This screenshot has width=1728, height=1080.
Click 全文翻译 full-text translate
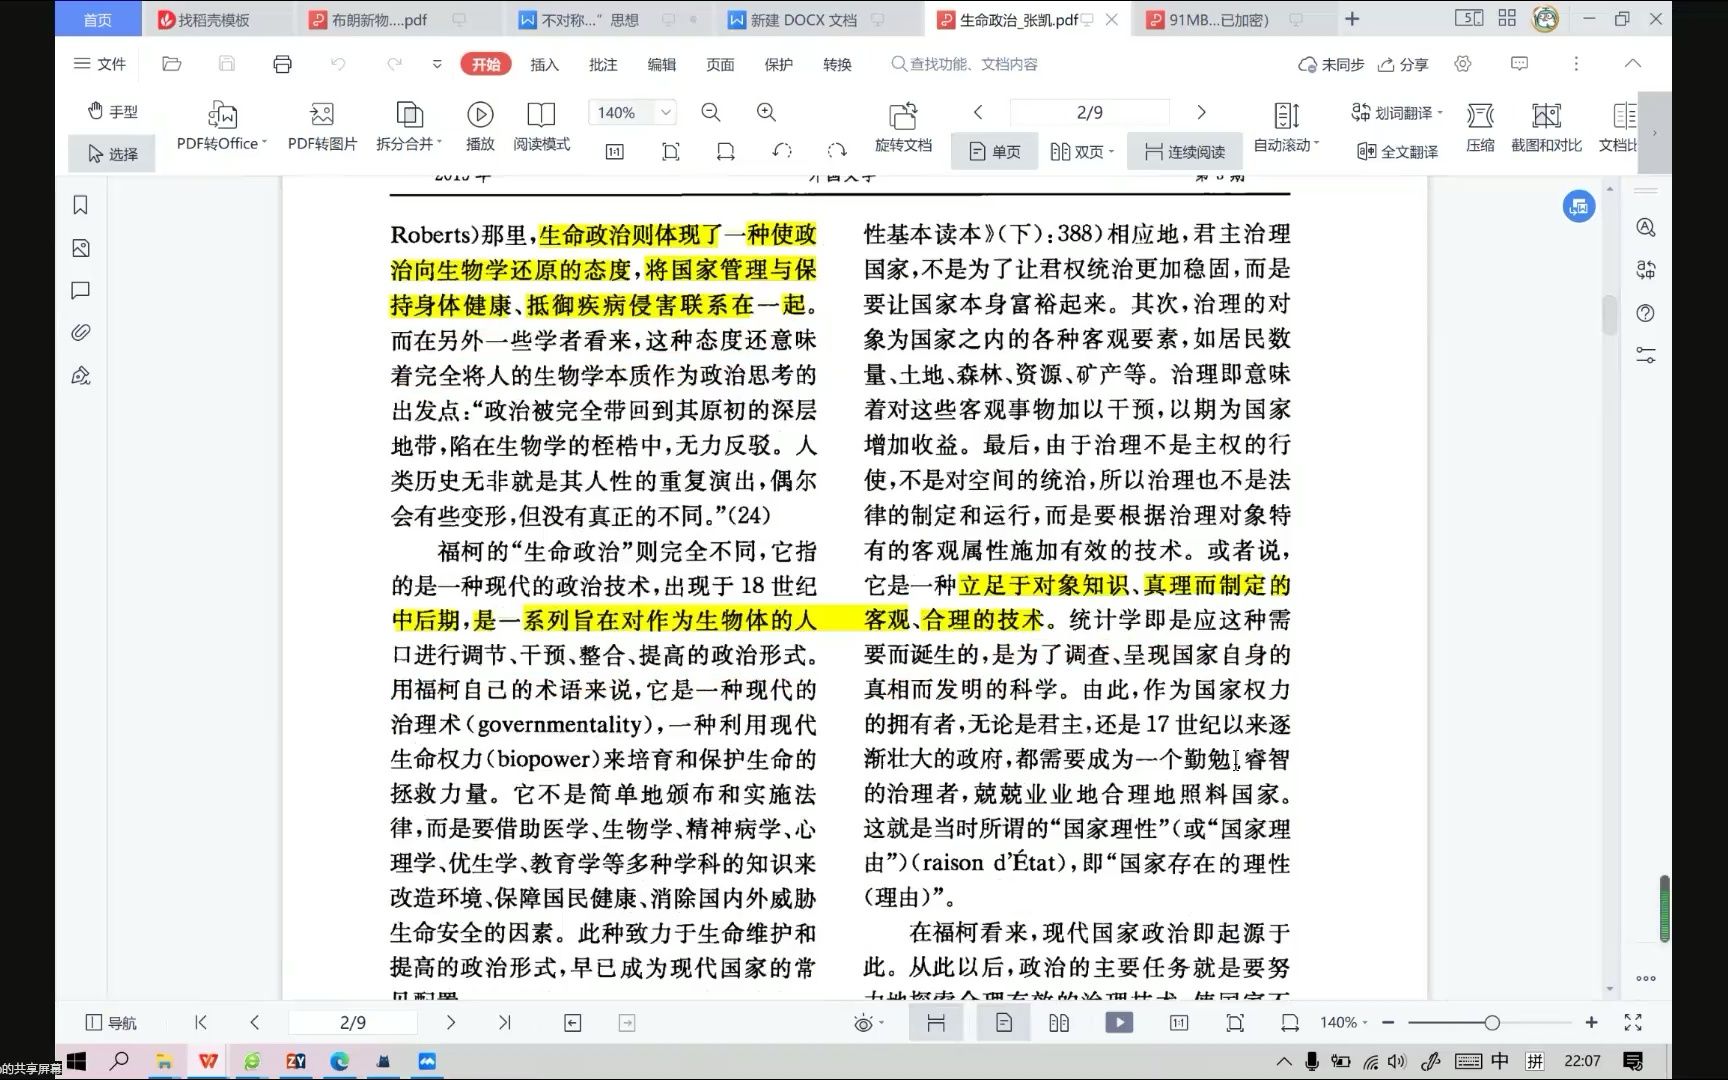click(x=1397, y=151)
